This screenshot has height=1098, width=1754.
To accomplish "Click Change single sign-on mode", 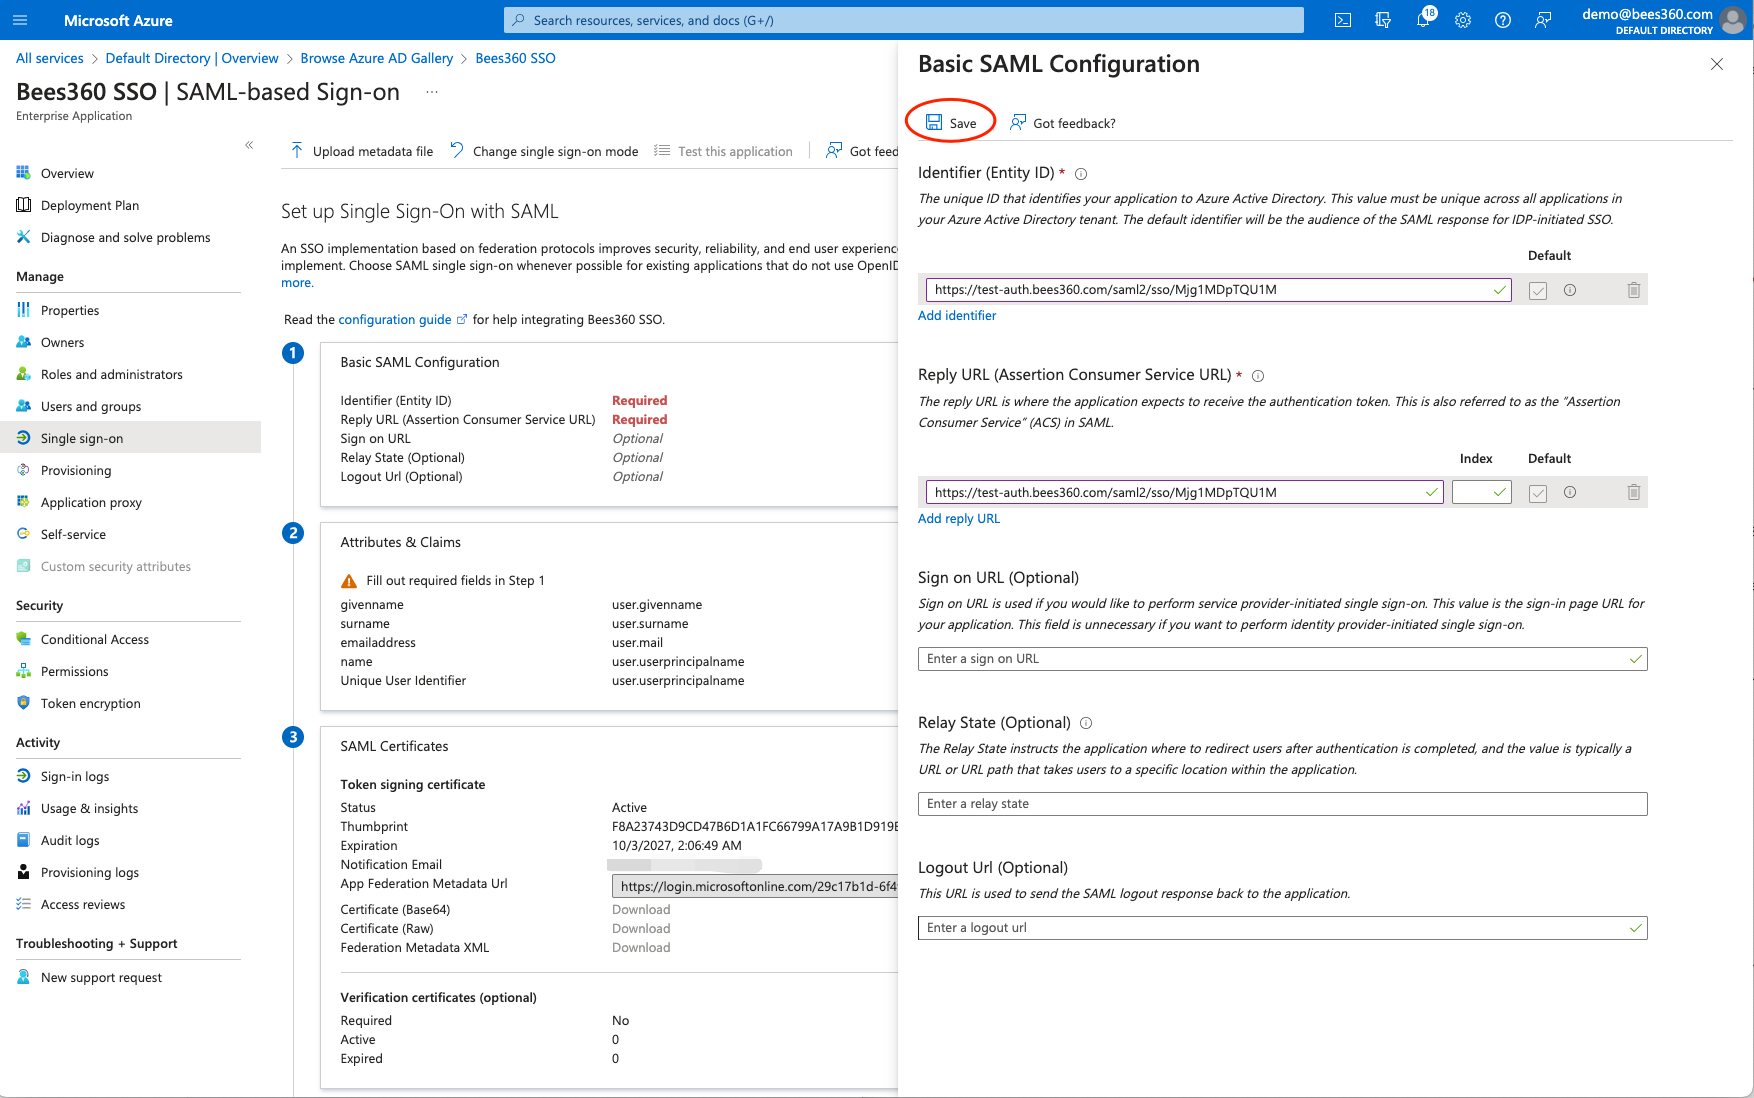I will (544, 151).
